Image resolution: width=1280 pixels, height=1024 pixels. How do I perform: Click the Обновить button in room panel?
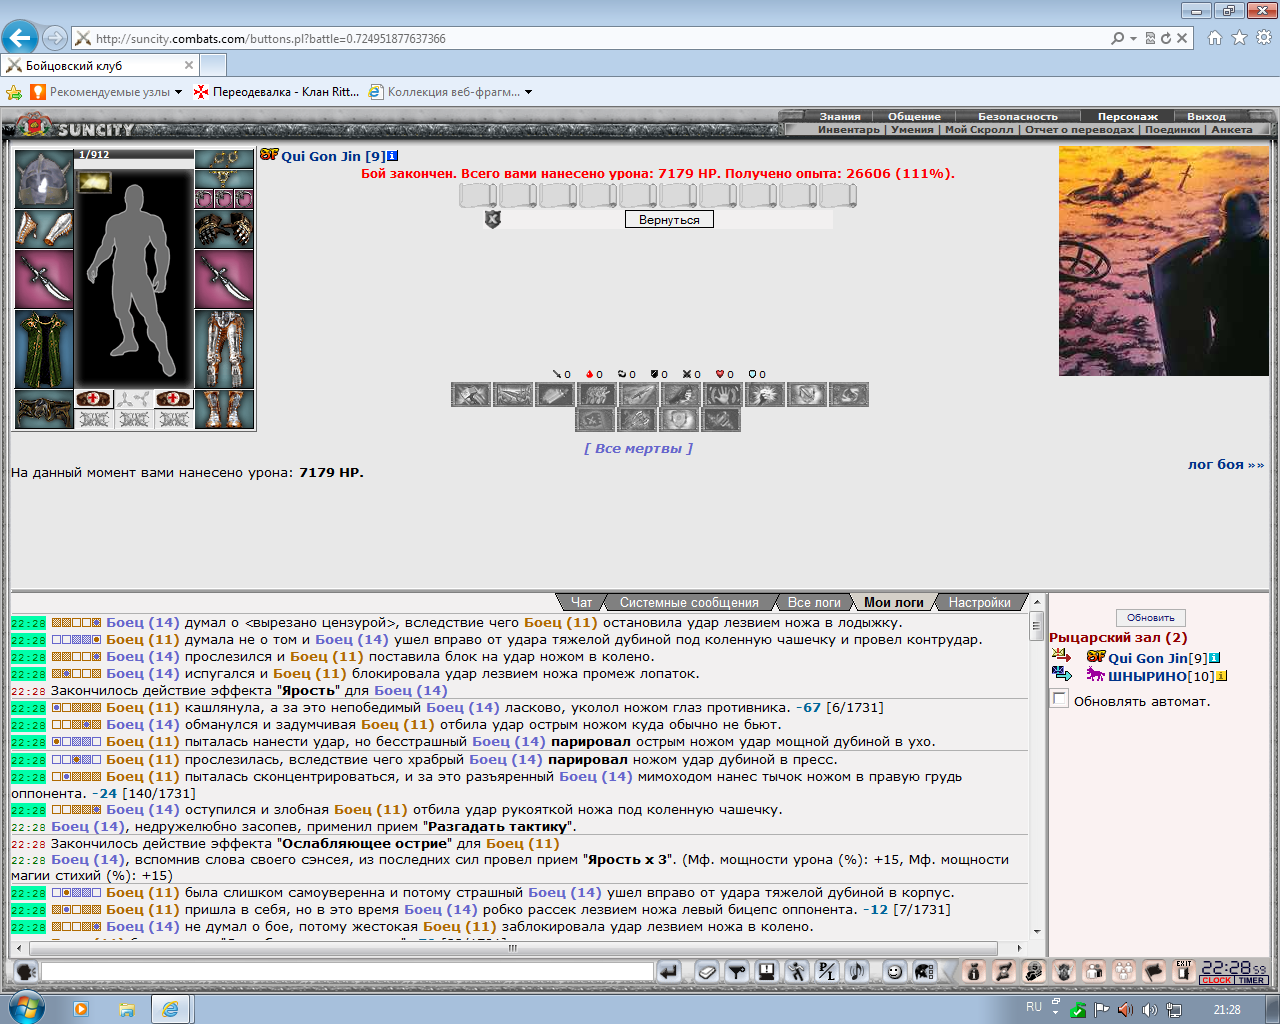[x=1150, y=617]
